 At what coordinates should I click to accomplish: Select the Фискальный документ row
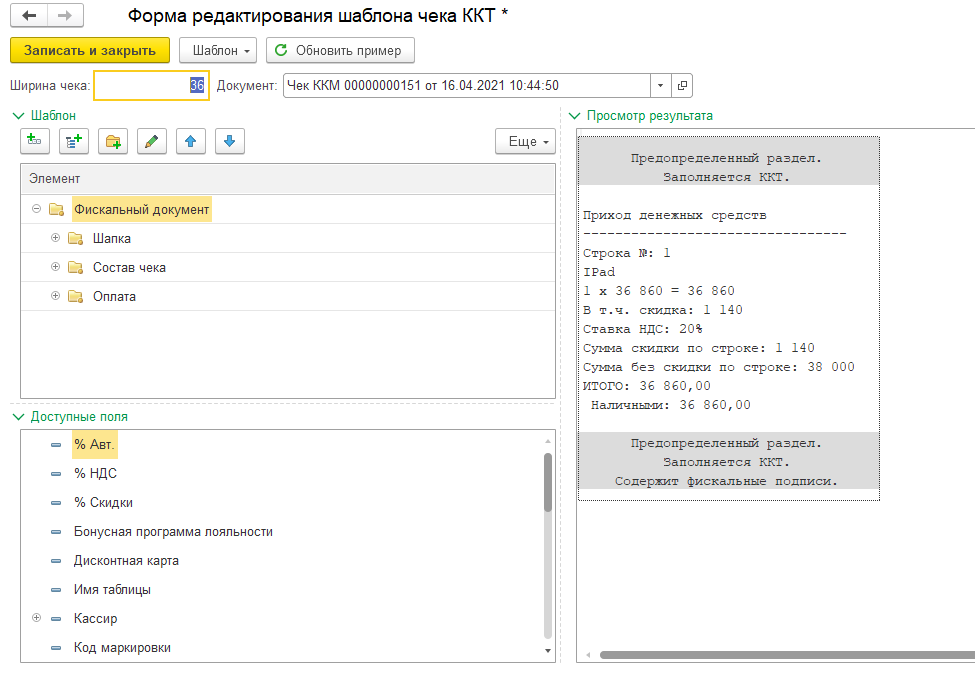point(288,210)
